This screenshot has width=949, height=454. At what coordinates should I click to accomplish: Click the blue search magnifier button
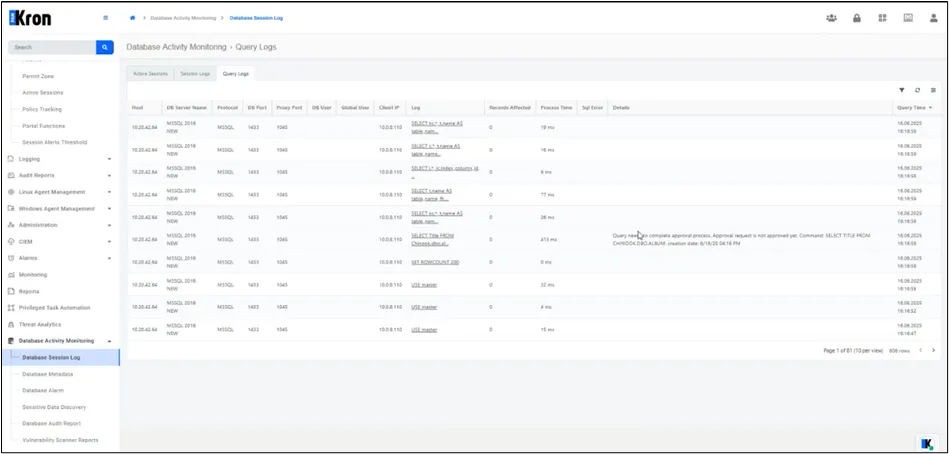tap(105, 47)
